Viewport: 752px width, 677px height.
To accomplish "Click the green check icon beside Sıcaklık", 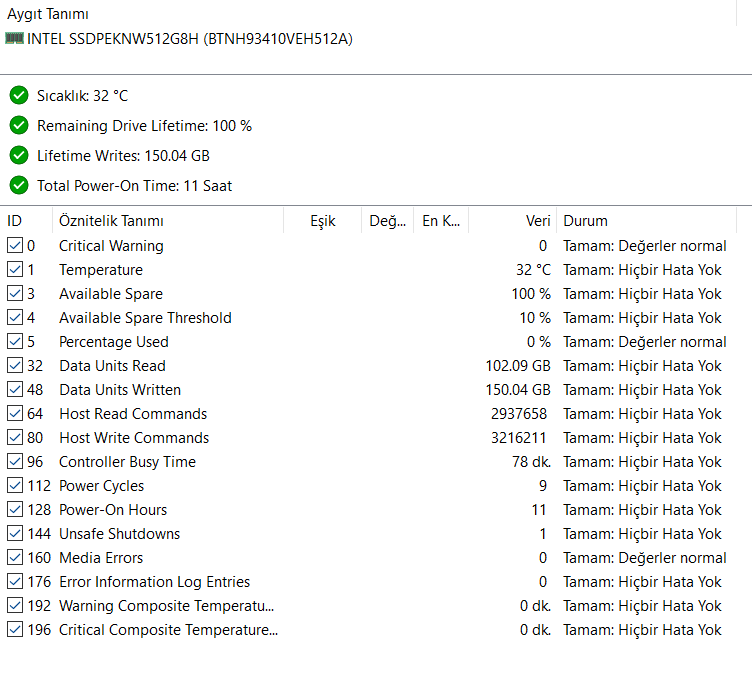I will 19,96.
